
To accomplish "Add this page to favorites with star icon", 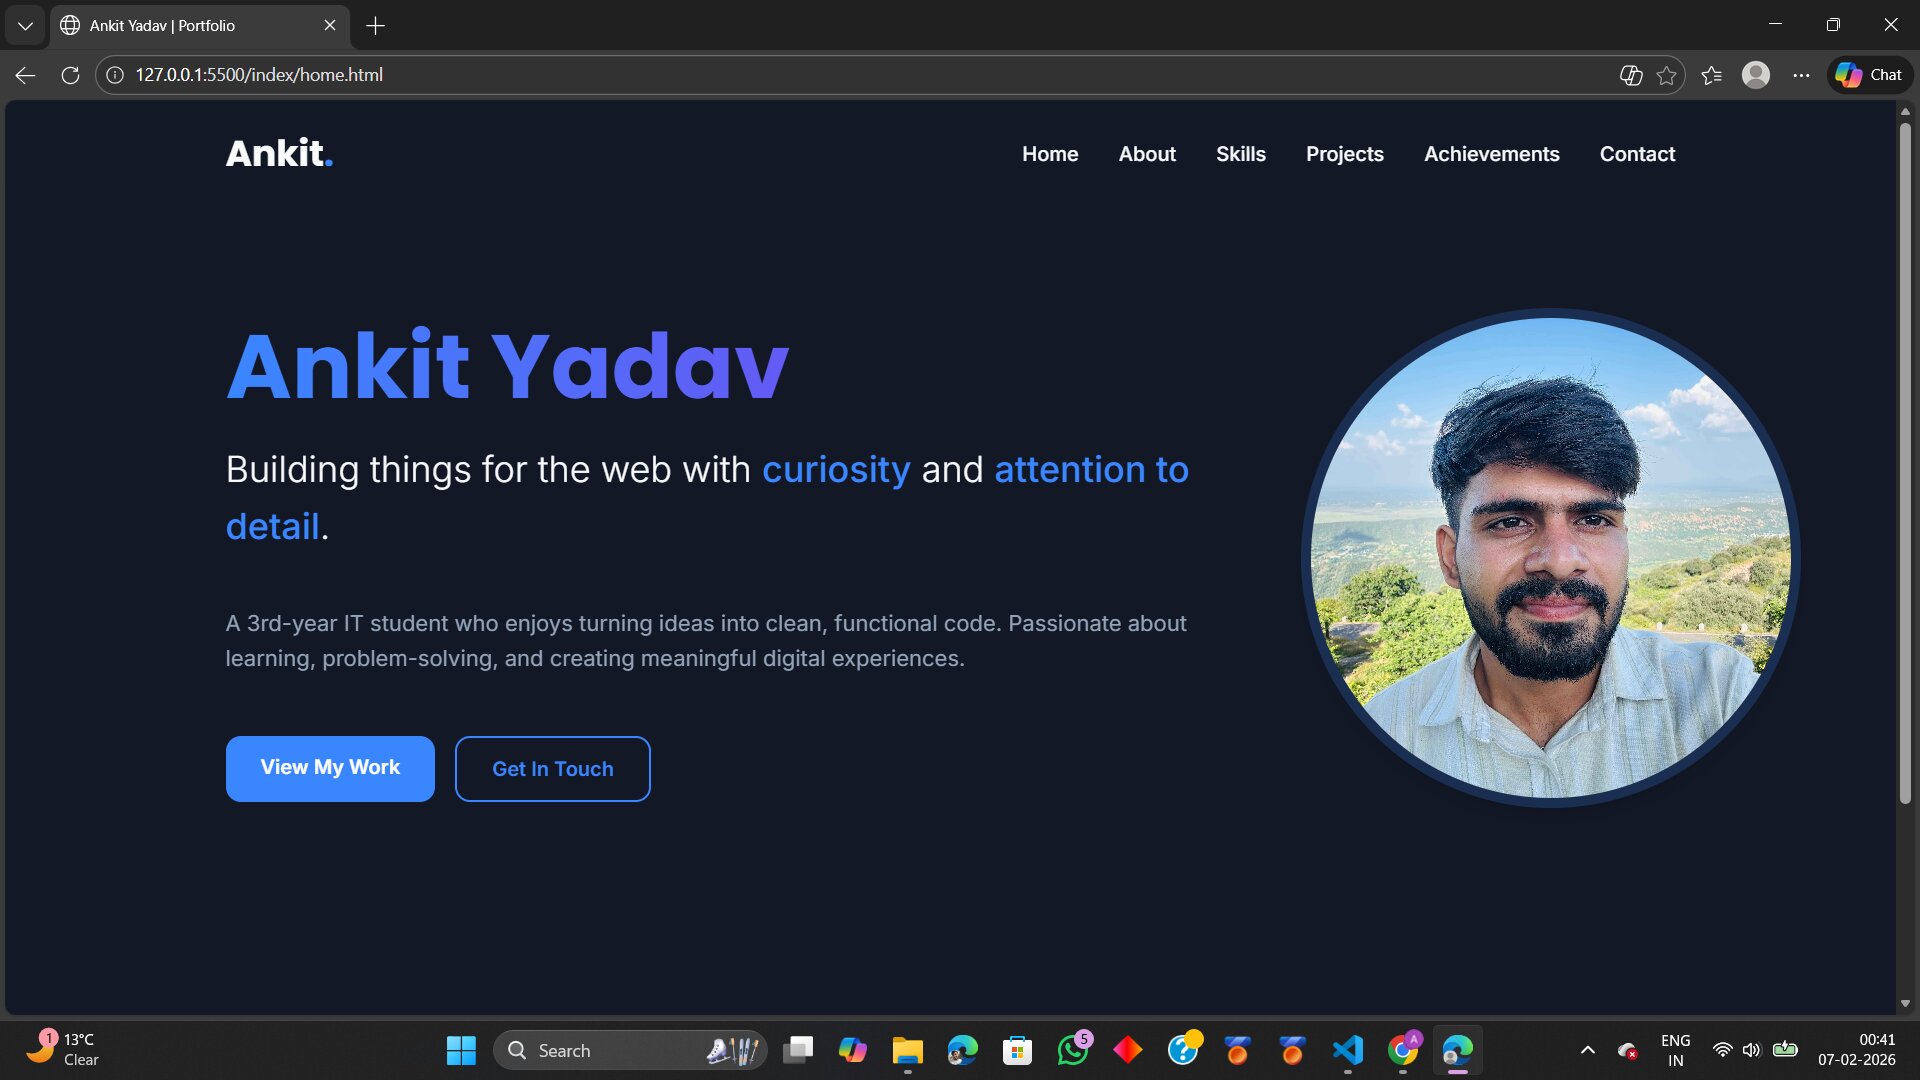I will 1665,75.
